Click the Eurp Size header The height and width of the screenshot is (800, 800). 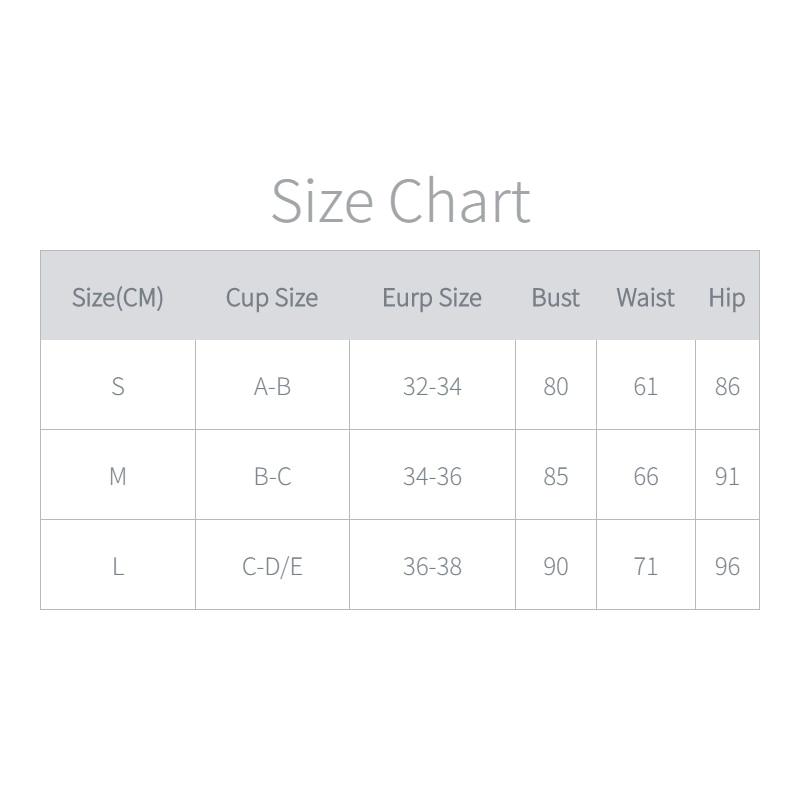432,297
